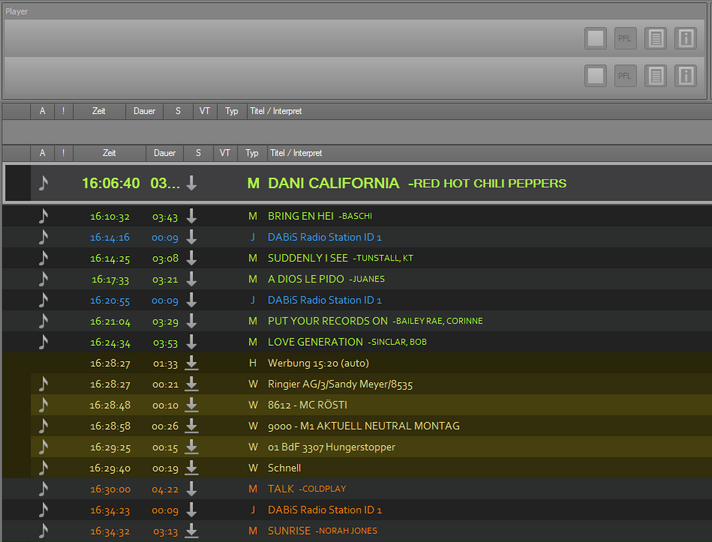Image resolution: width=712 pixels, height=542 pixels.
Task: Click the underlined arrow on Hungerstopper row
Action: pyautogui.click(x=192, y=447)
